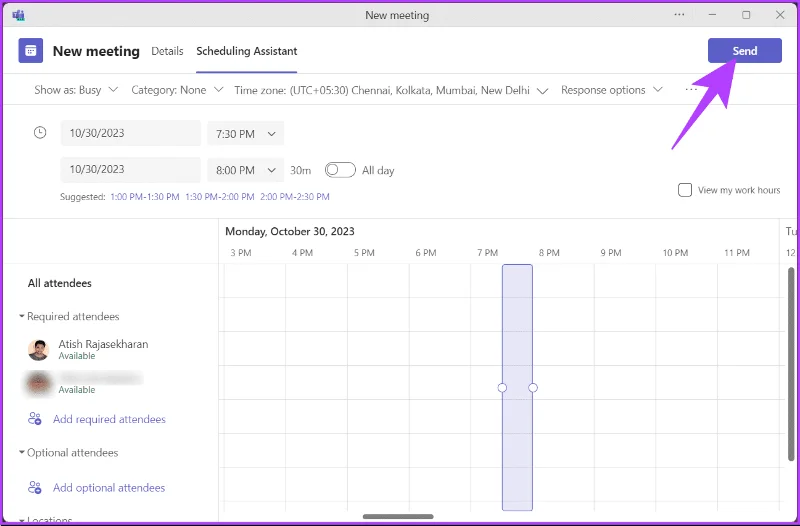Click the 4 PM time column label

[x=303, y=253]
